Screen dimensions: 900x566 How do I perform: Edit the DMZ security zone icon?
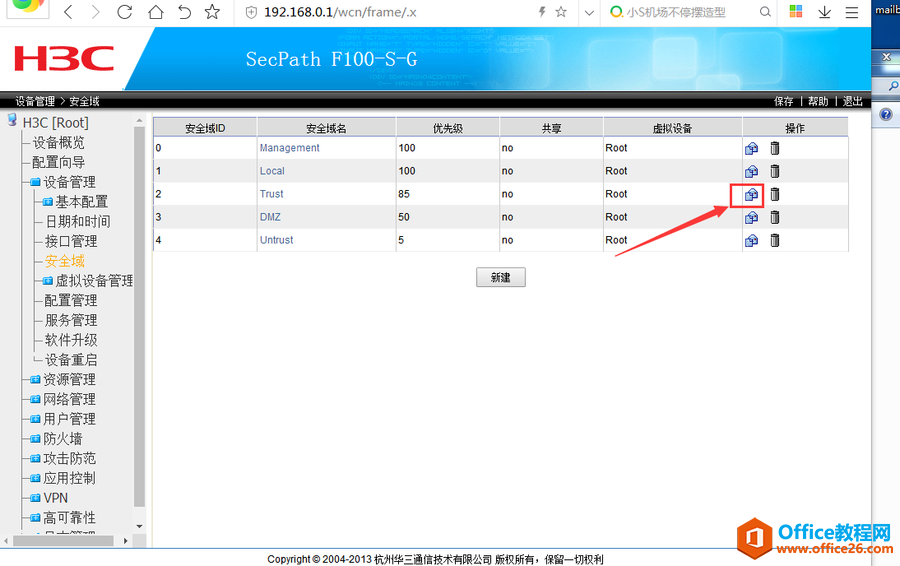click(751, 218)
